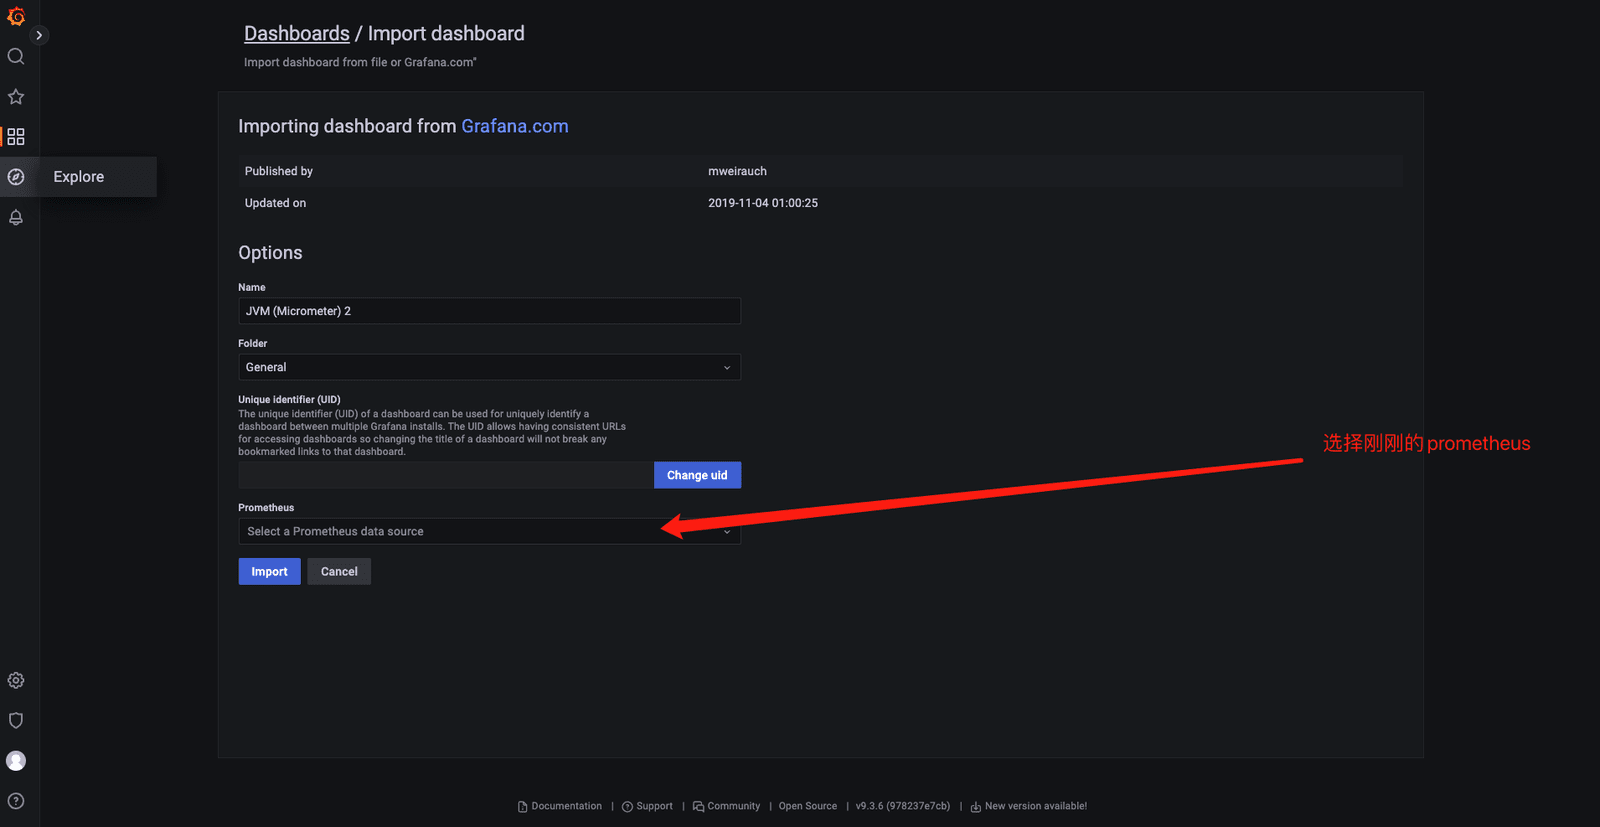Open the Explore compass icon
Screen dimensions: 1600x827
click(x=16, y=177)
